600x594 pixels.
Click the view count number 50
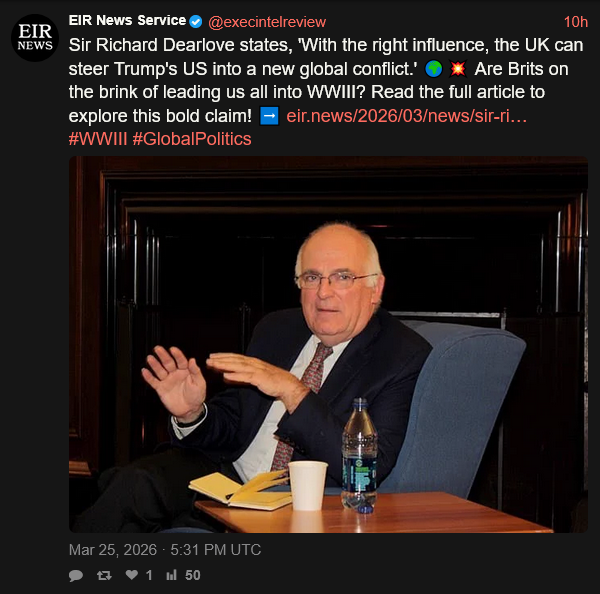click(x=192, y=575)
